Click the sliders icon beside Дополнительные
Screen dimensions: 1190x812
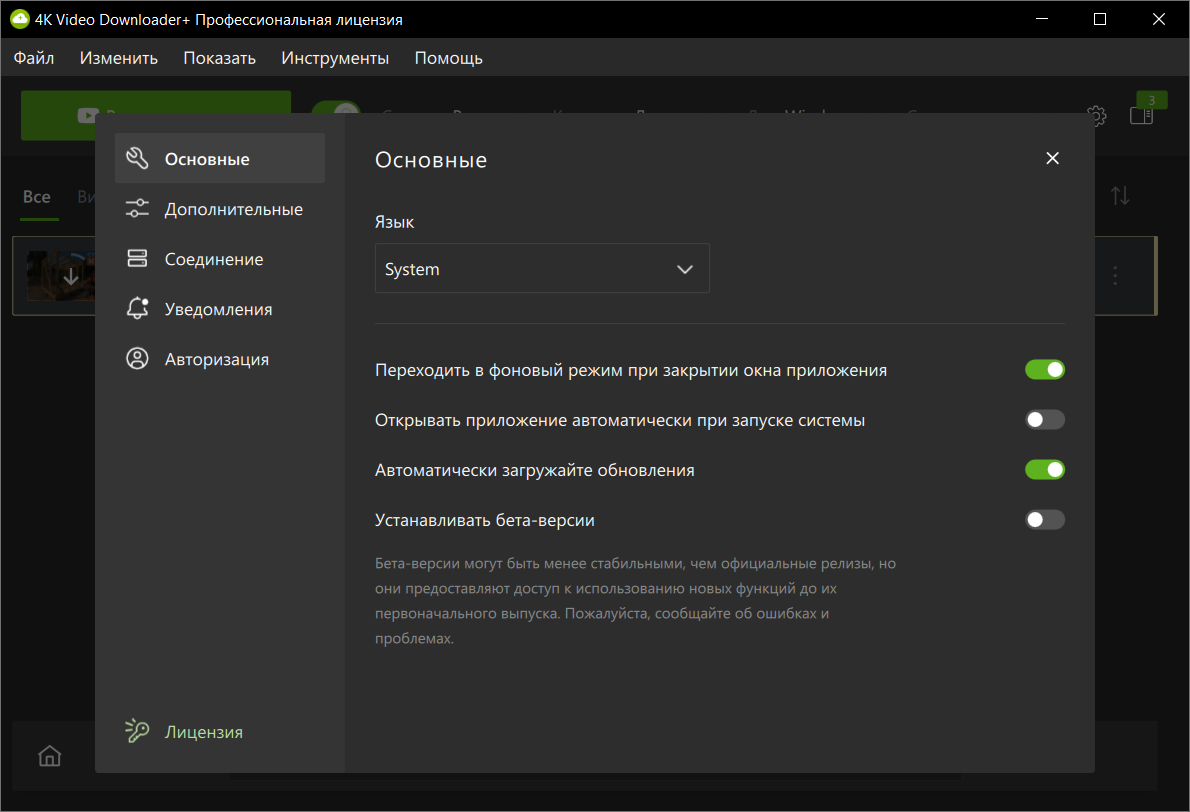(x=137, y=208)
